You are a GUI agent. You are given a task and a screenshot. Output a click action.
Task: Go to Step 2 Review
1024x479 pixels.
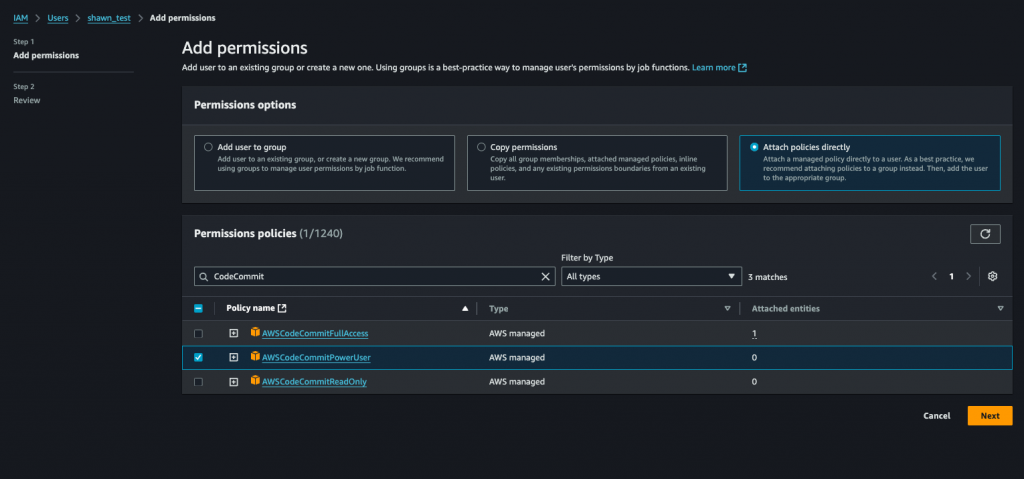pyautogui.click(x=27, y=100)
